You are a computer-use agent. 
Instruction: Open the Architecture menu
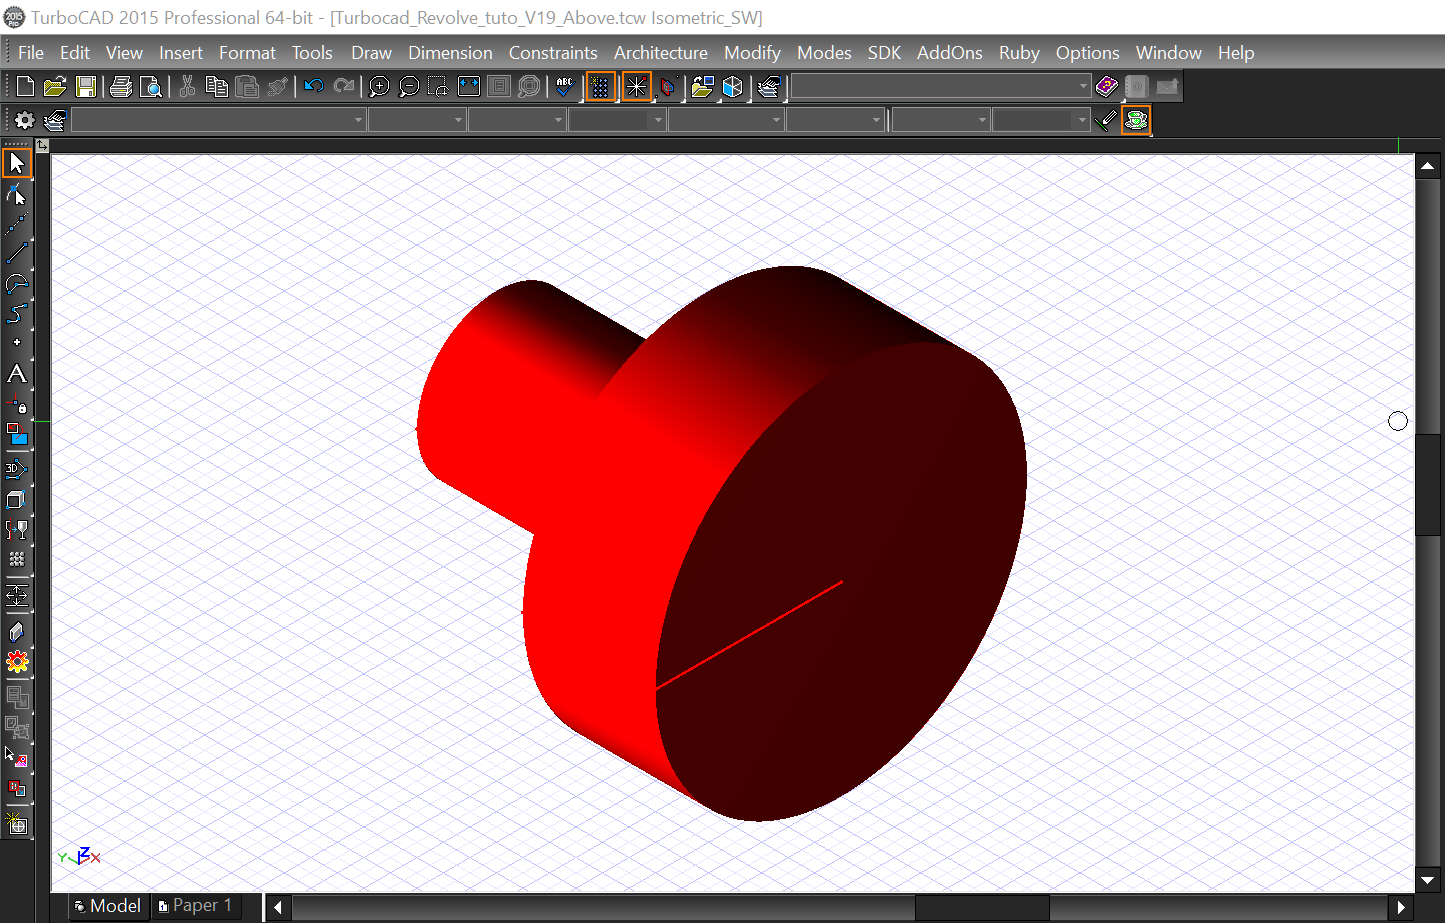(x=661, y=53)
